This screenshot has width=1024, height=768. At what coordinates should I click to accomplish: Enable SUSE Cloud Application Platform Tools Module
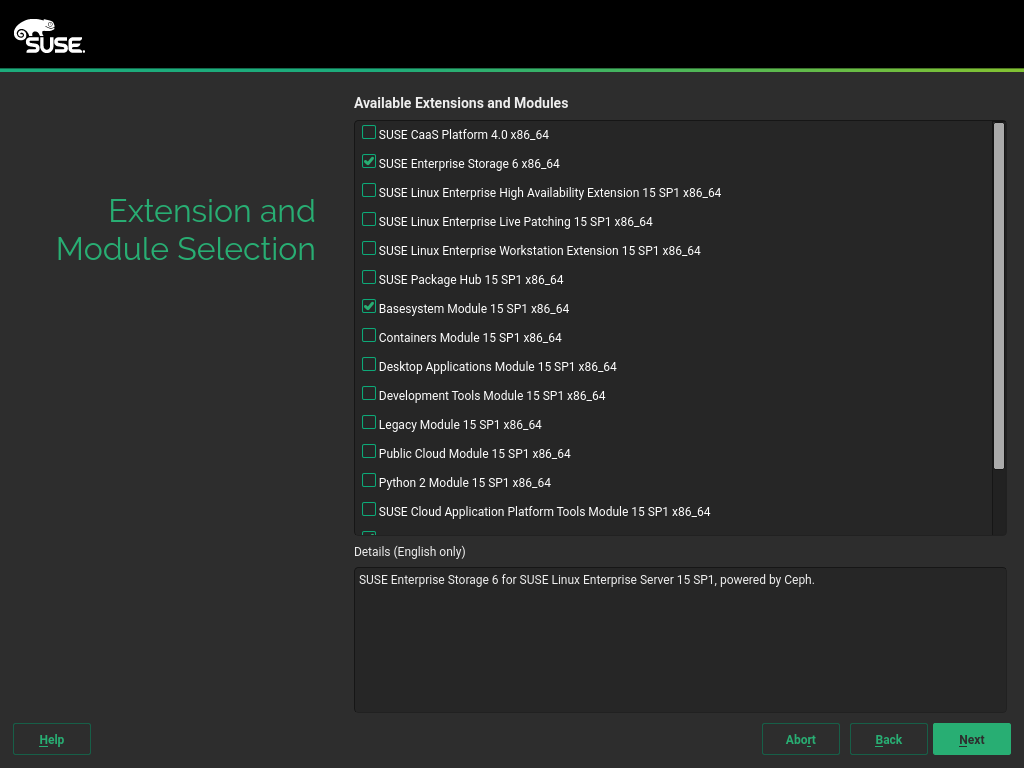tap(369, 510)
